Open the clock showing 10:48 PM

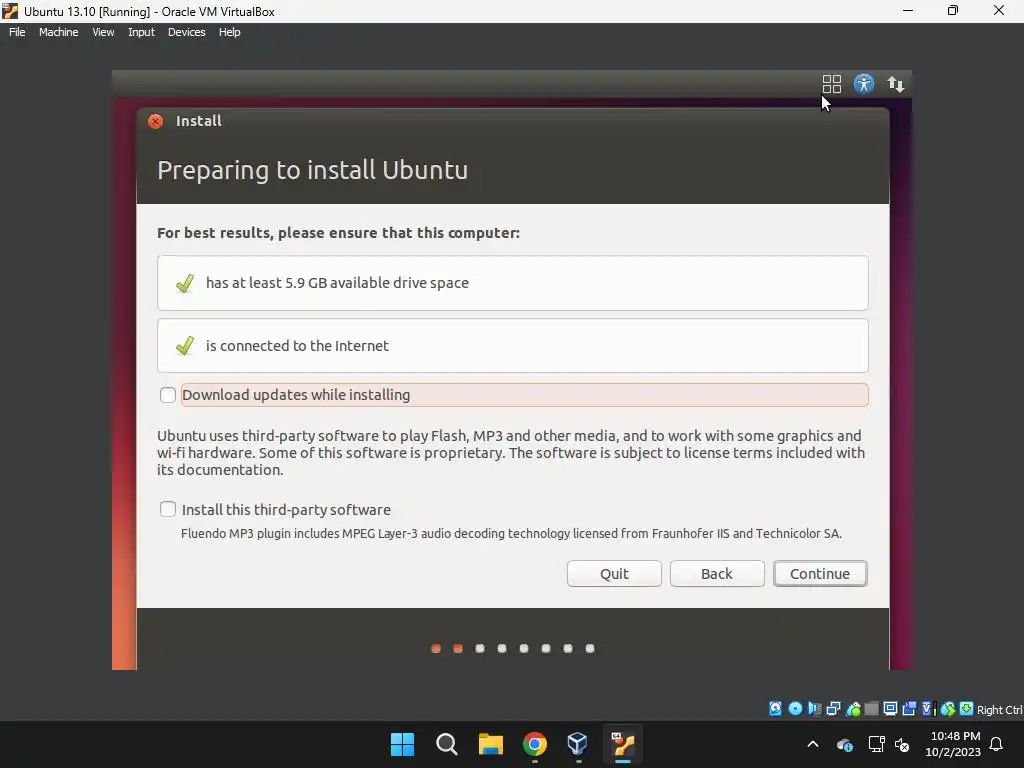pos(953,744)
